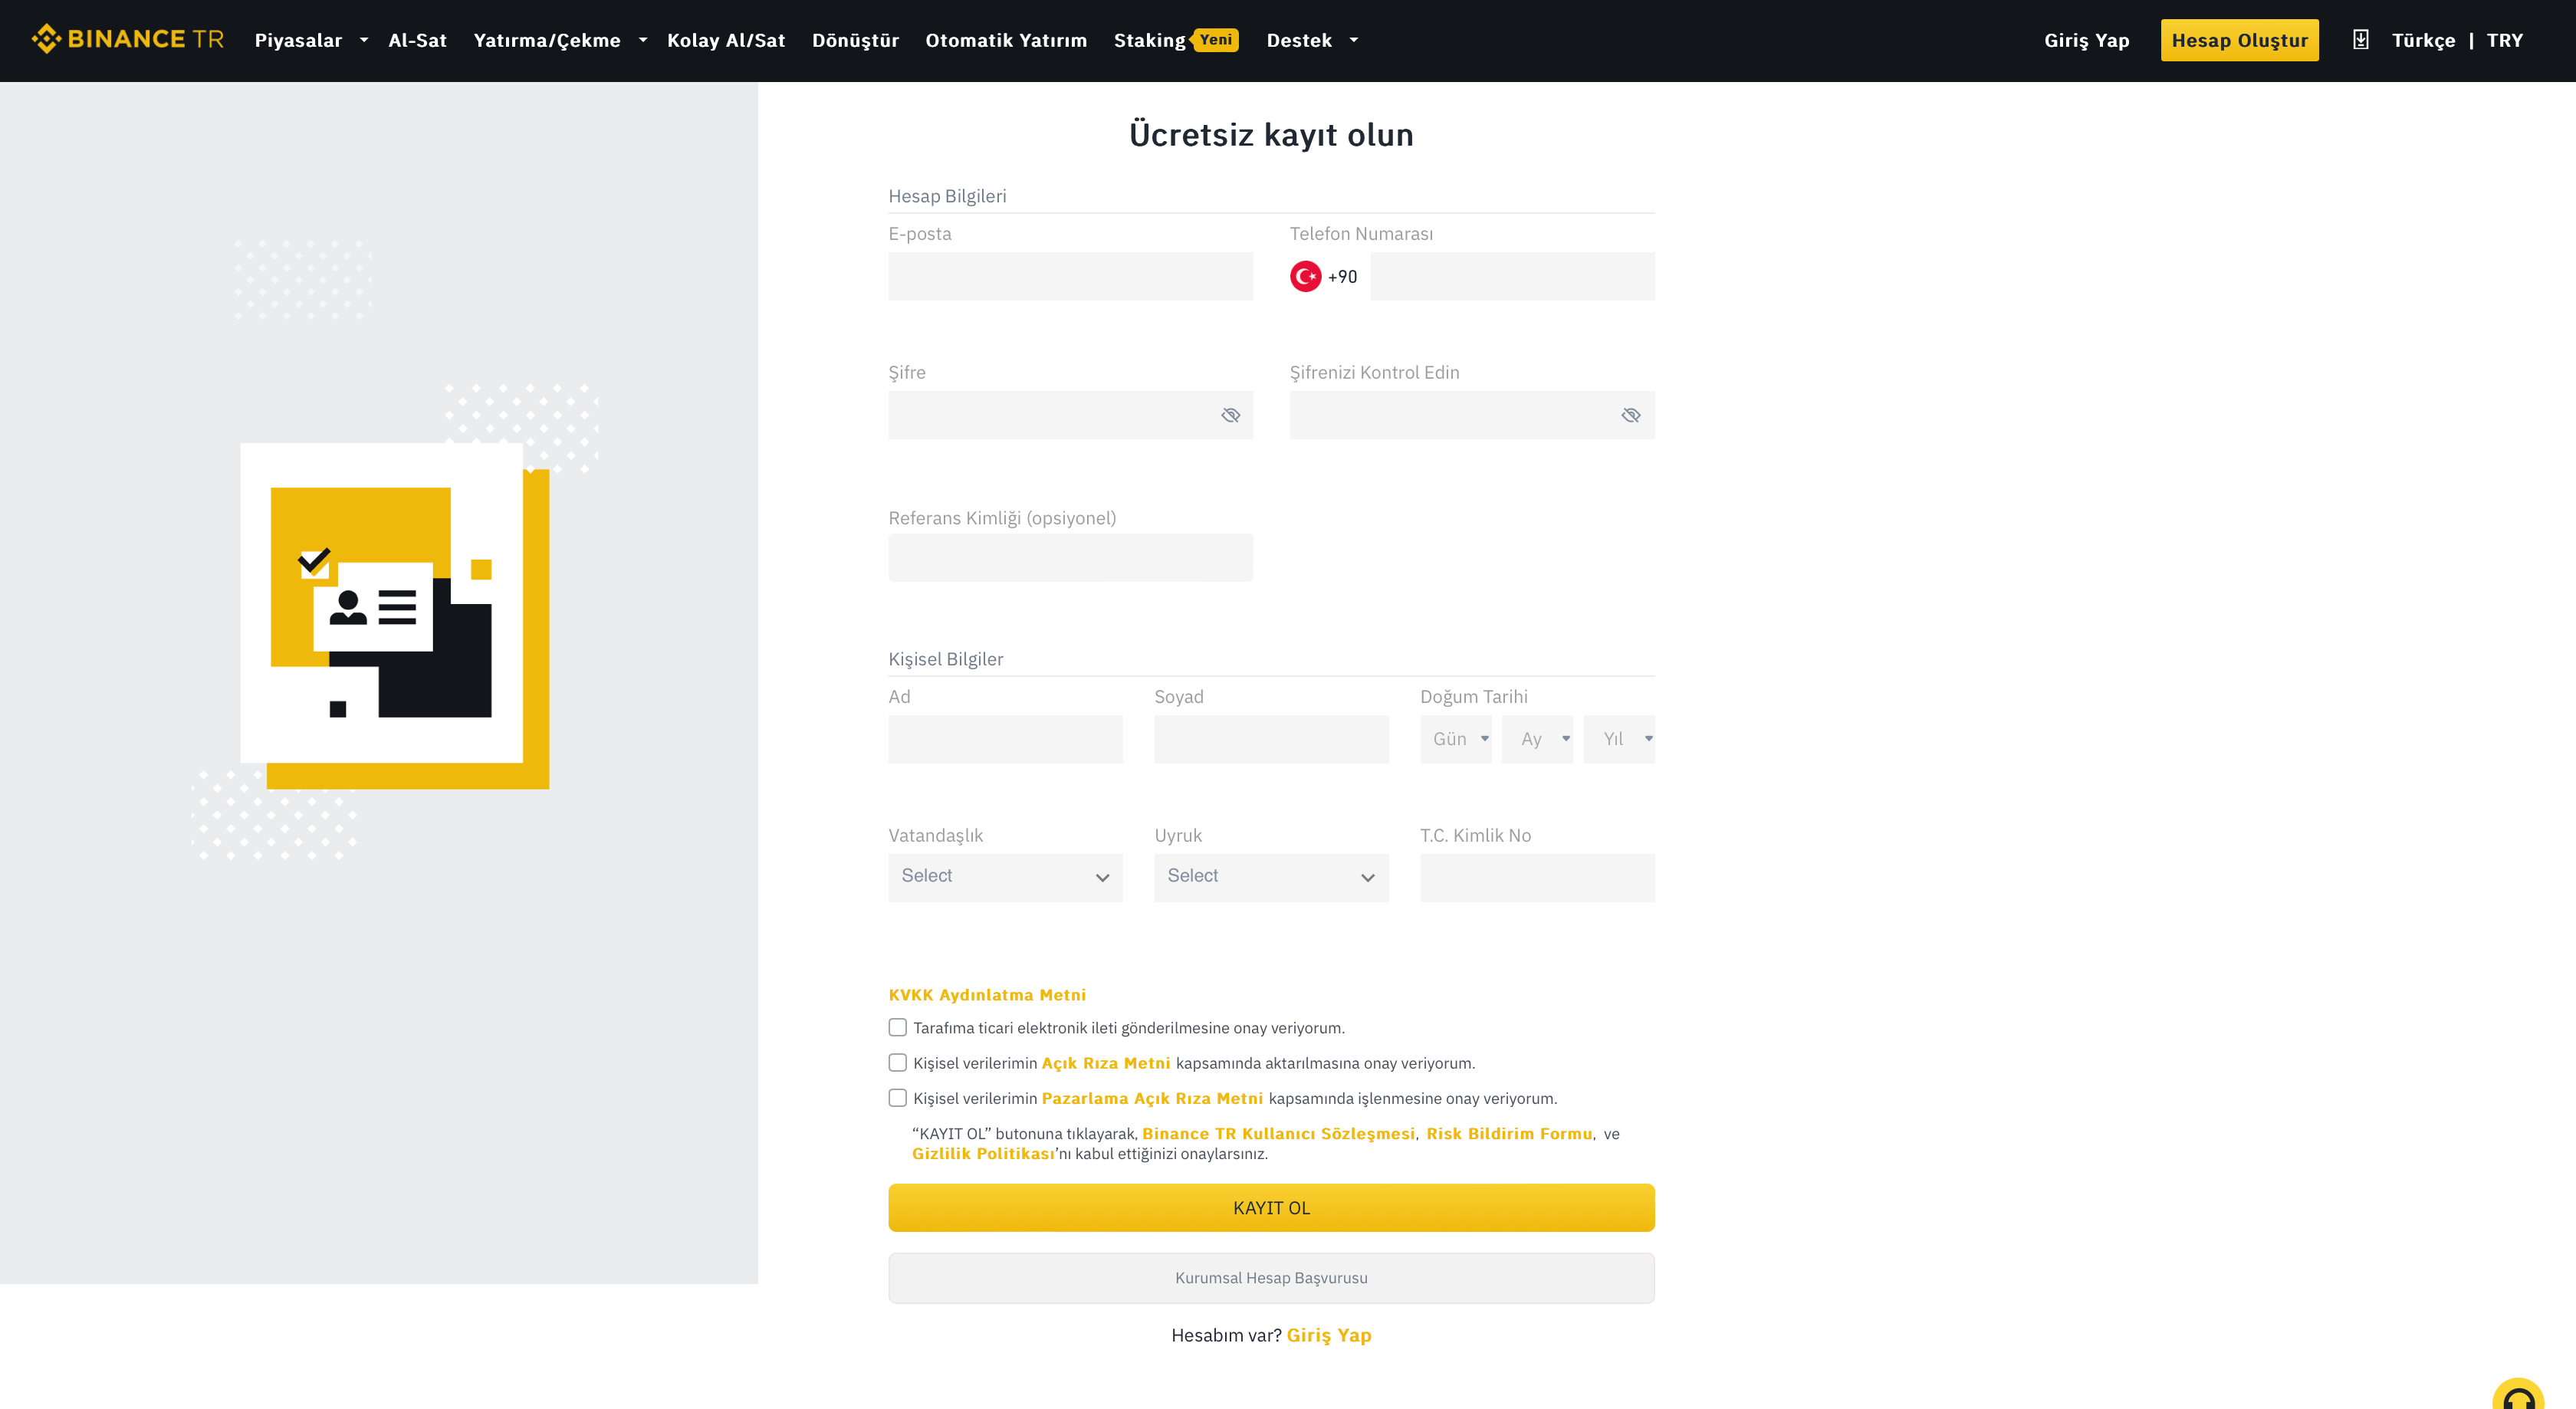Click the ID card illustration
The image size is (2576, 1409).
(382, 603)
